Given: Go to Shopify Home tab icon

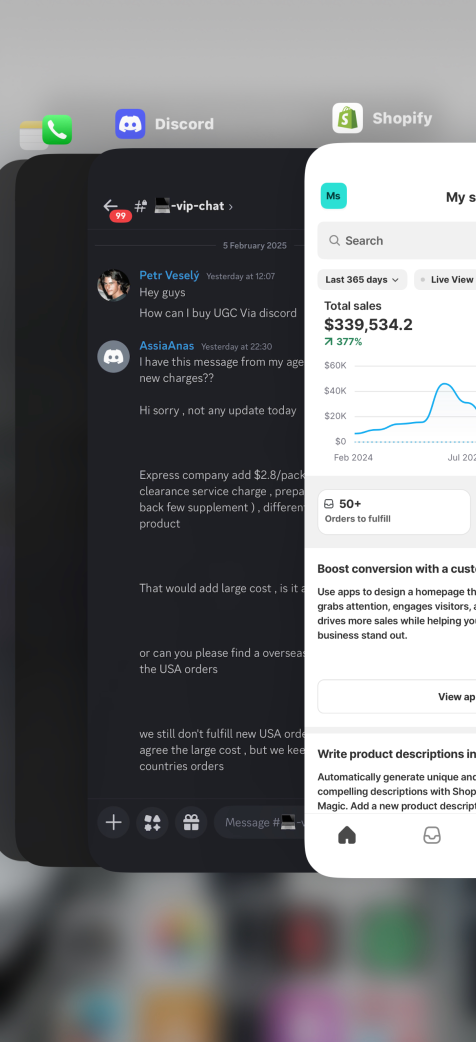Looking at the screenshot, I should pyautogui.click(x=347, y=835).
